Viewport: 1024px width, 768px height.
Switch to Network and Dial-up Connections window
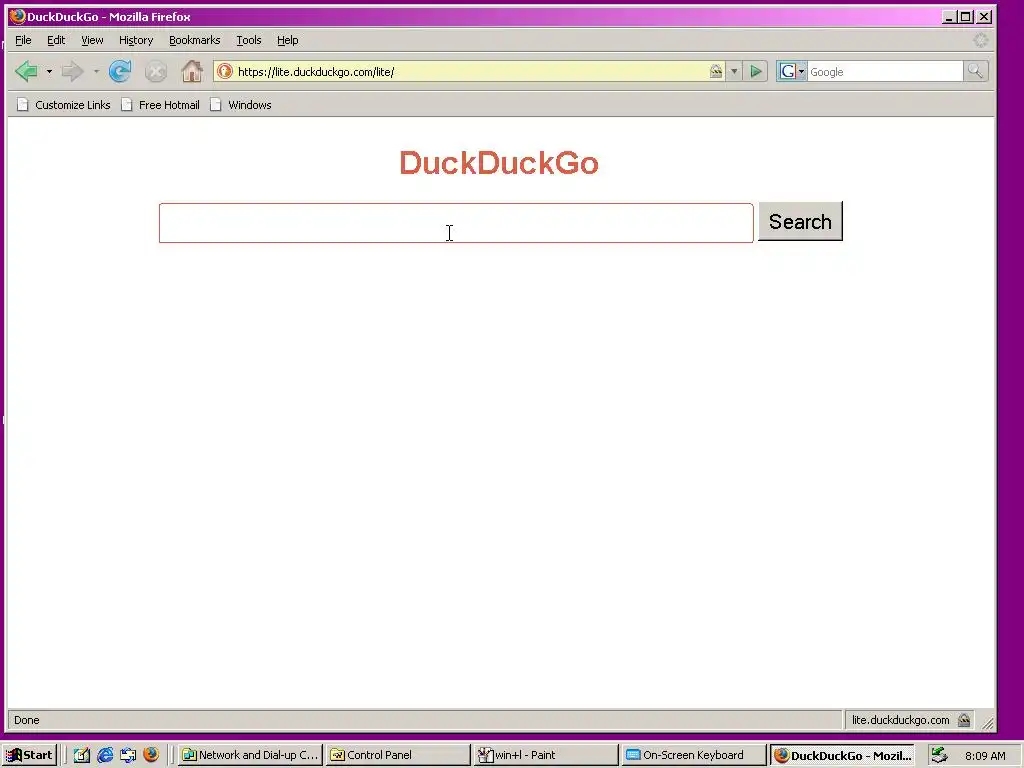click(250, 755)
